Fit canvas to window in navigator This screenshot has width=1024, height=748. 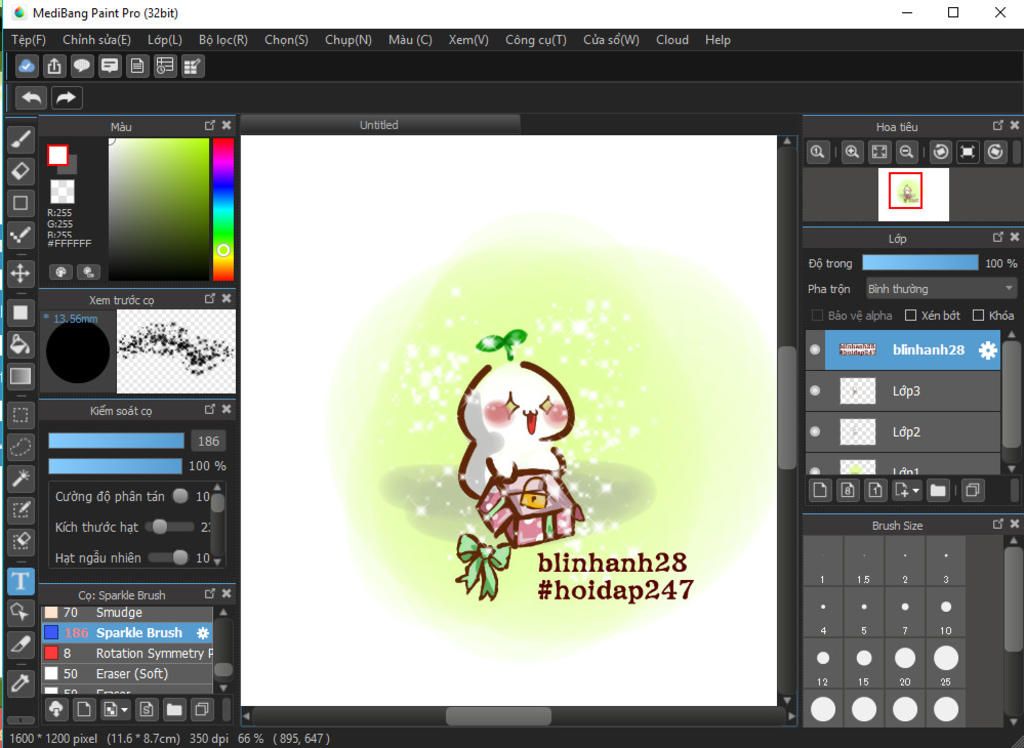pyautogui.click(x=879, y=152)
